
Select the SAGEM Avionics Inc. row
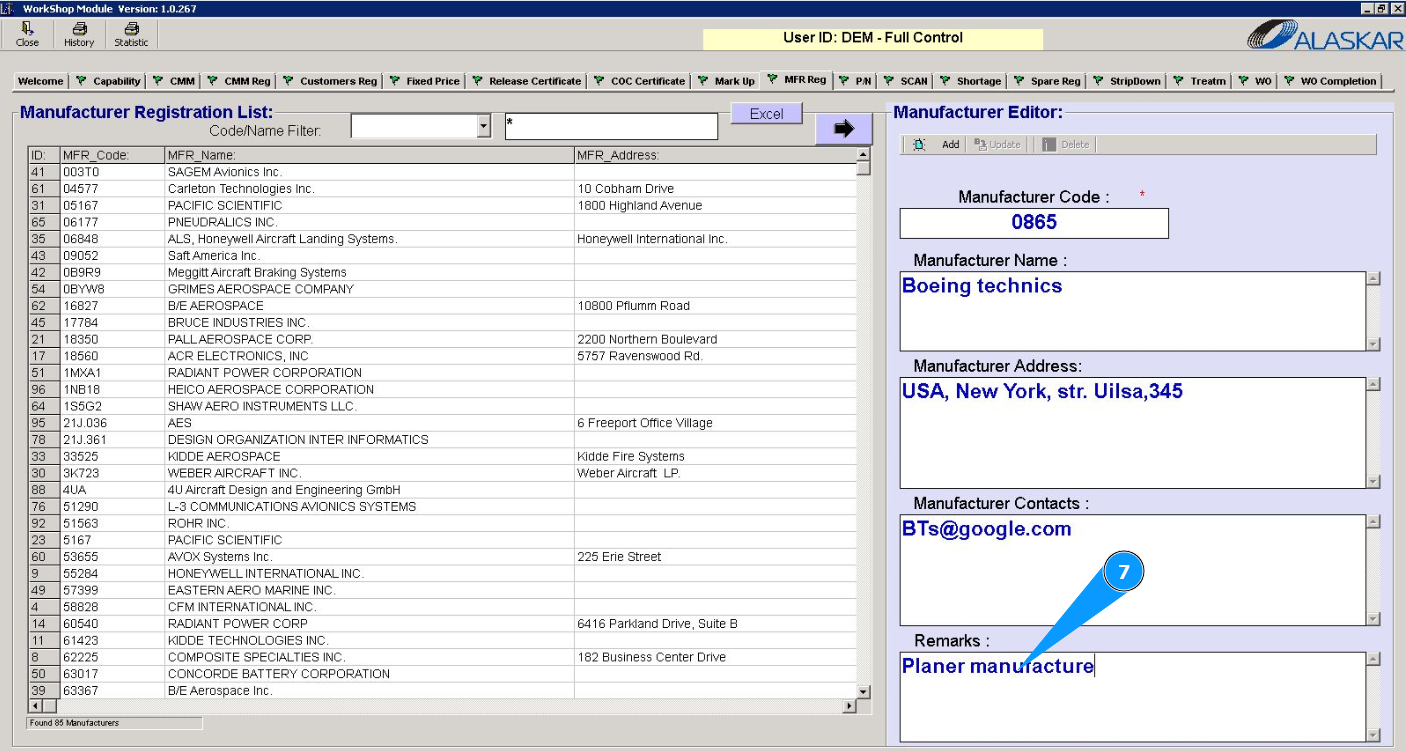point(442,172)
